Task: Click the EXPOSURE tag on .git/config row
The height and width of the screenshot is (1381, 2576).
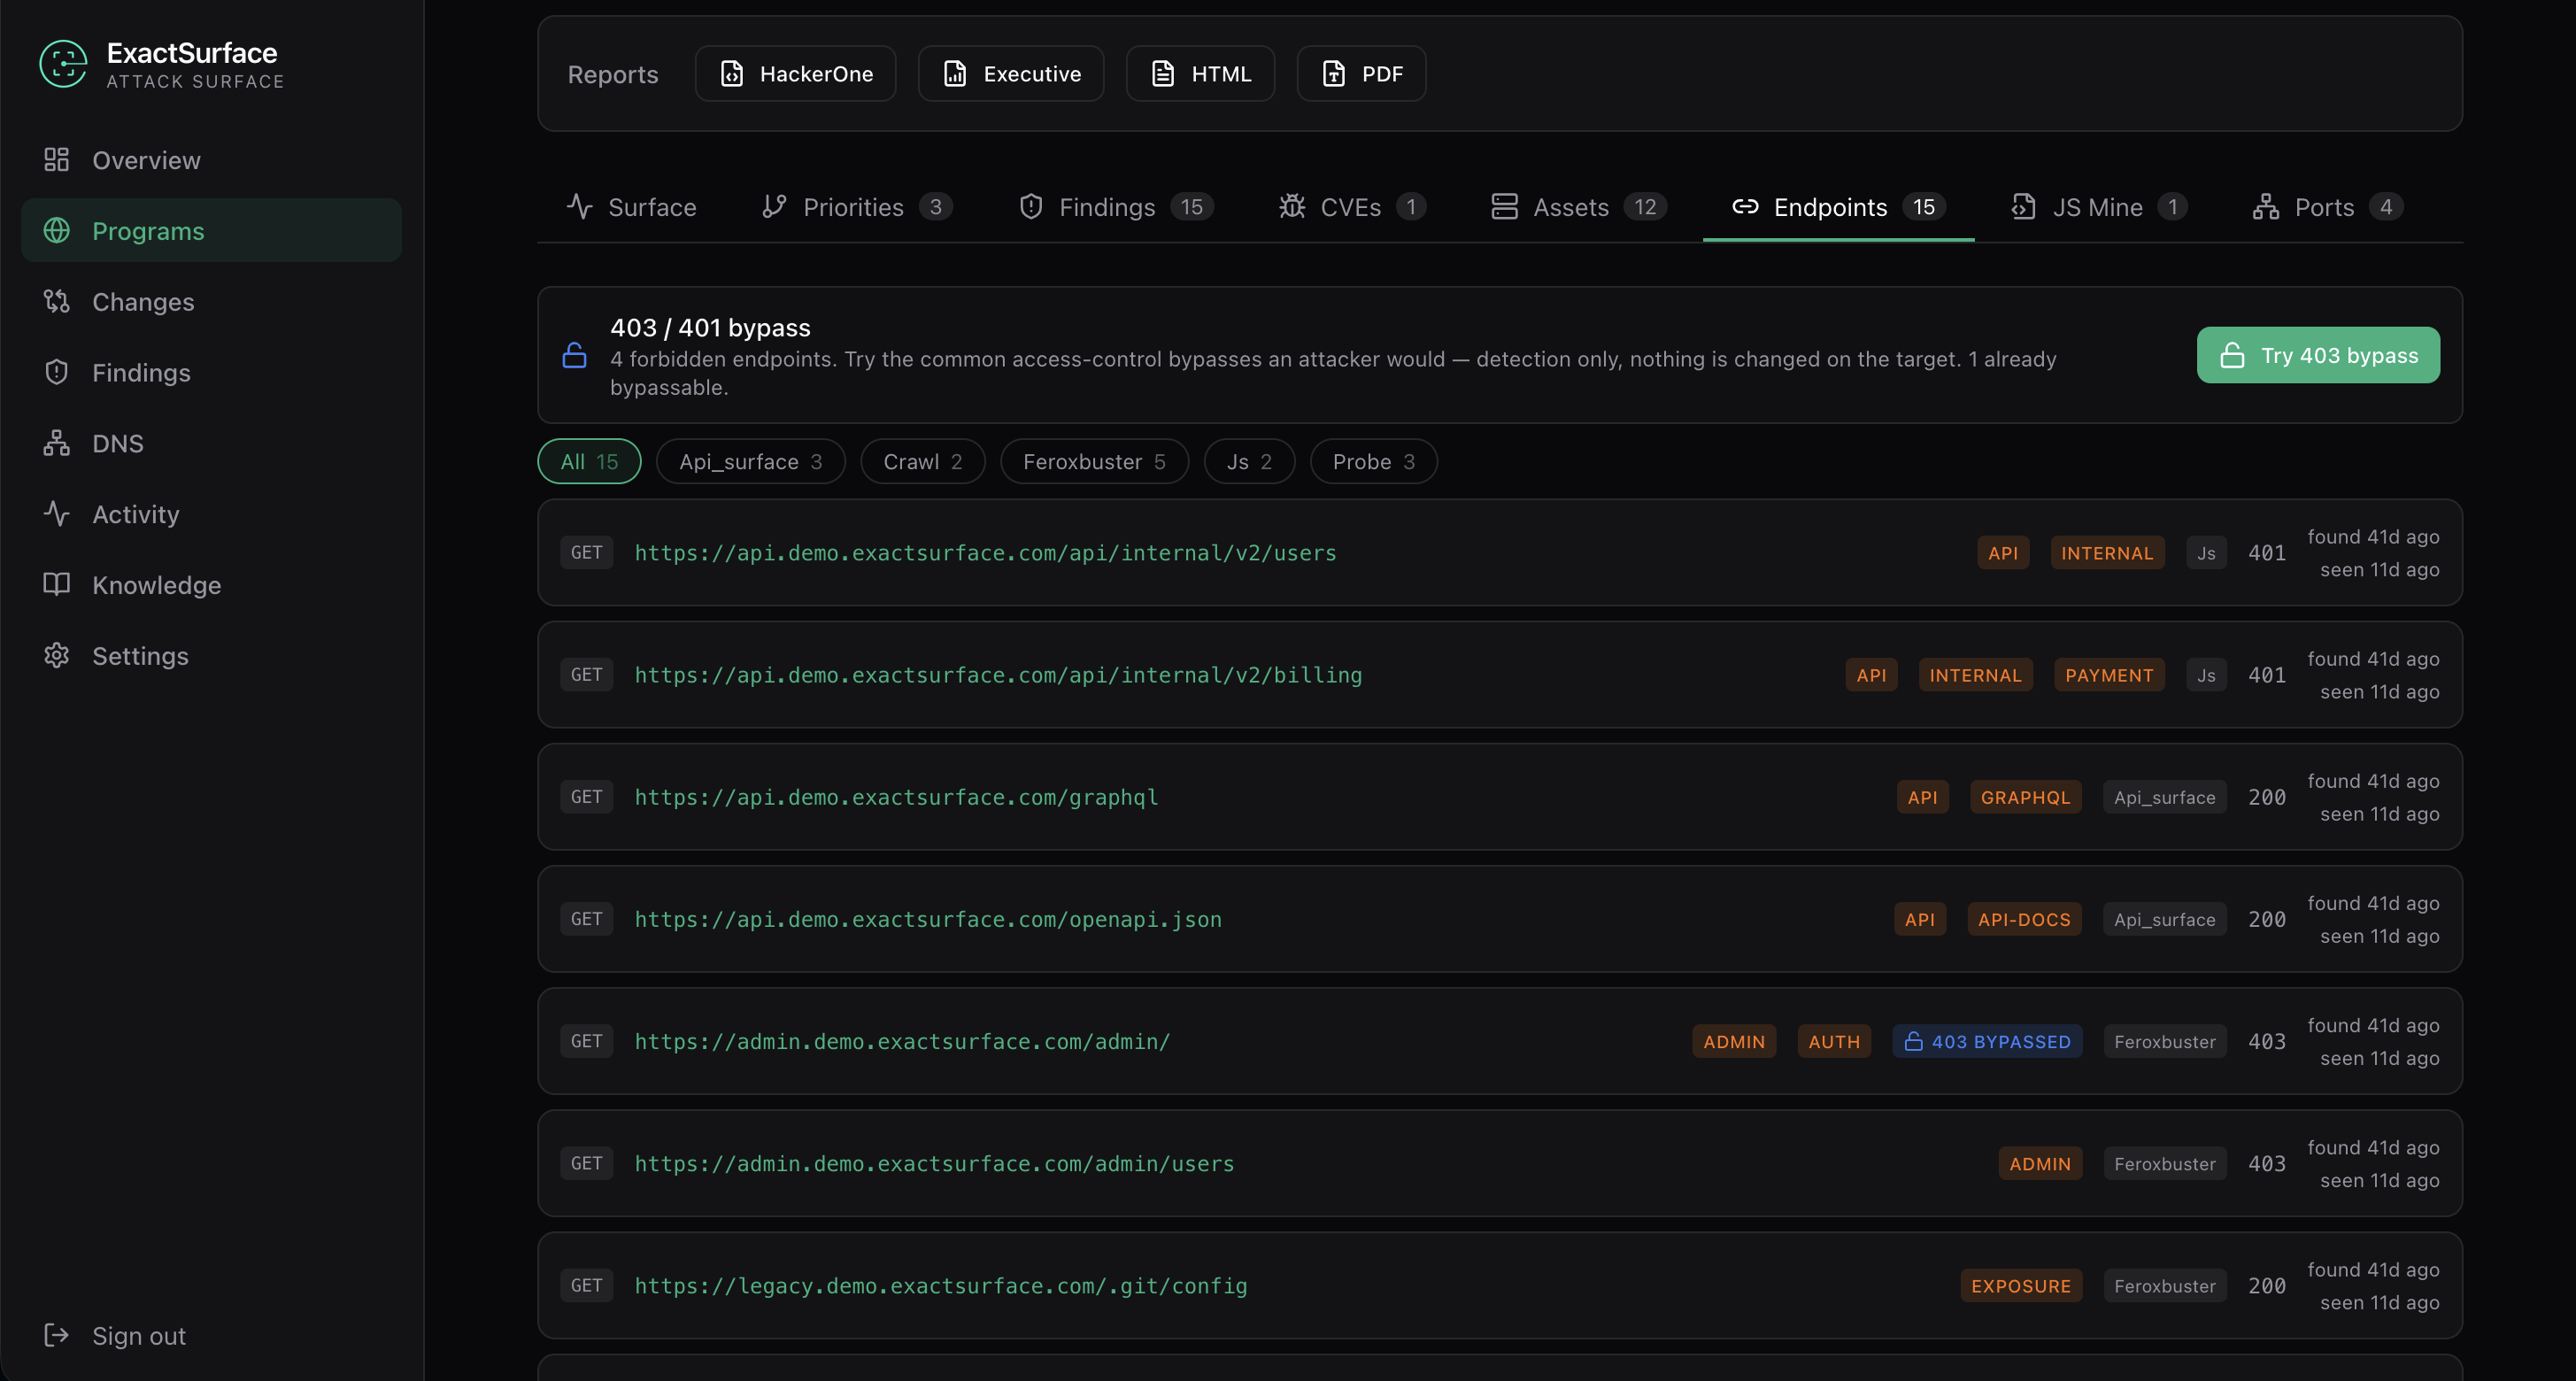Action: (x=2021, y=1286)
